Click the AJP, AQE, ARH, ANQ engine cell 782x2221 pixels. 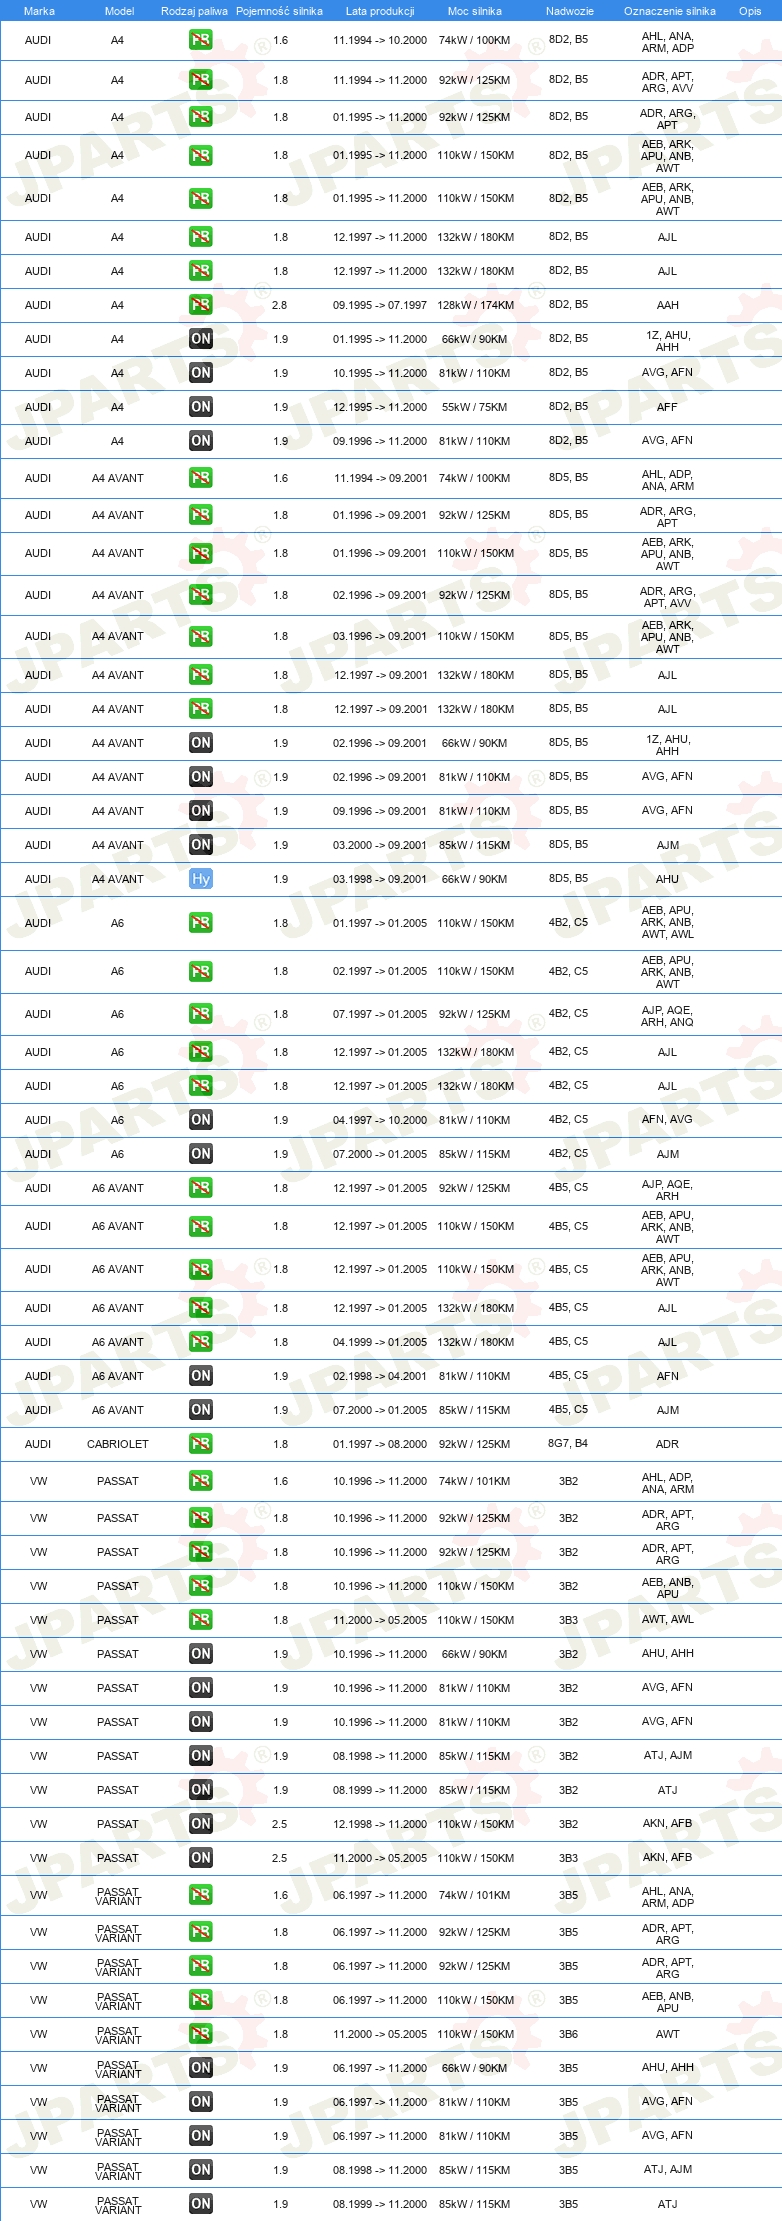[x=668, y=1016]
